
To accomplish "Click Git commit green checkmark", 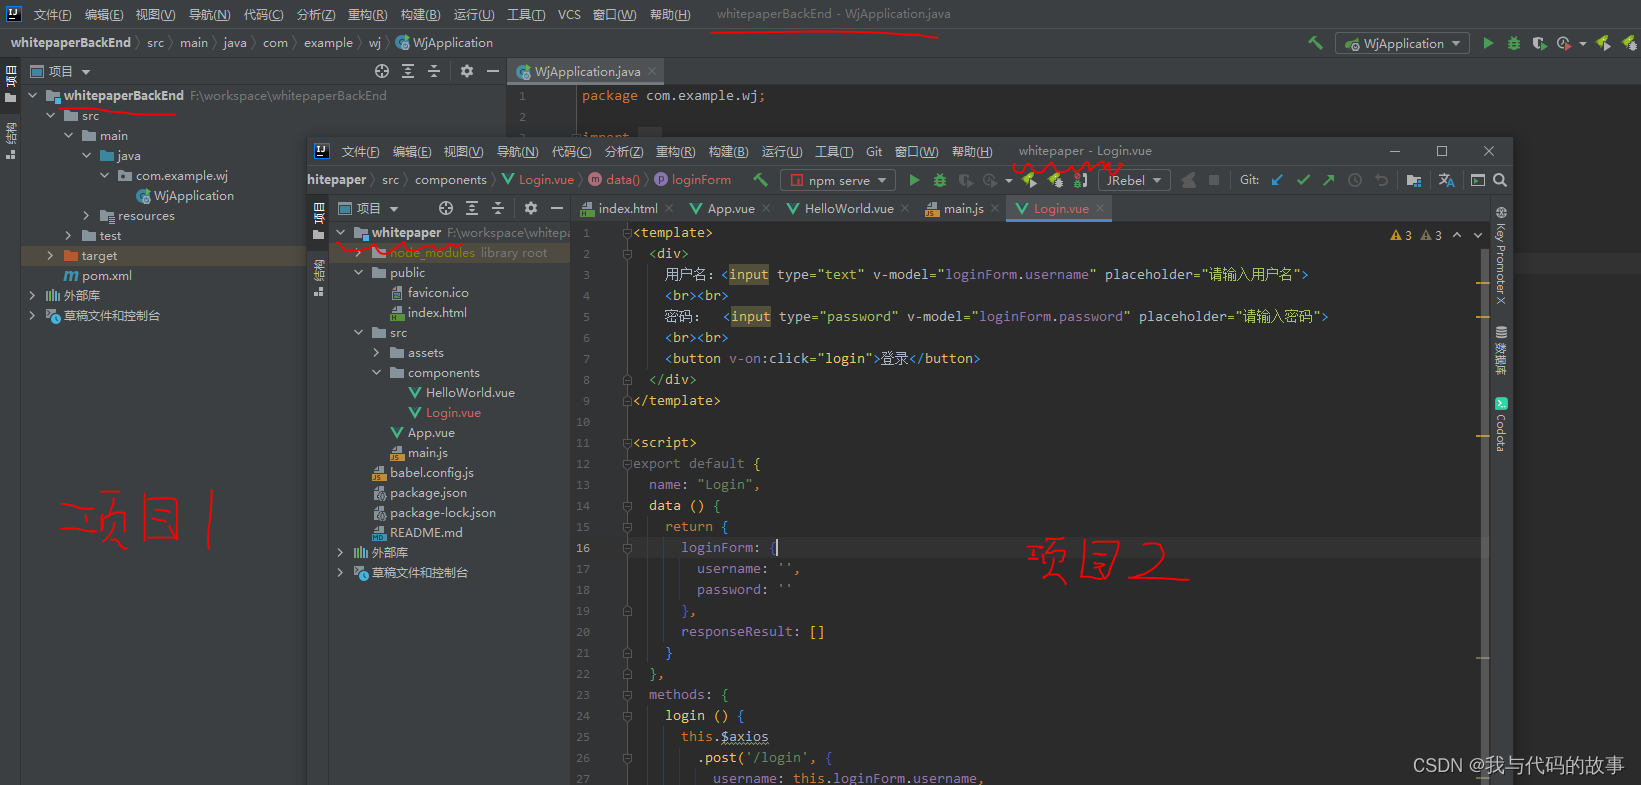I will point(1303,180).
